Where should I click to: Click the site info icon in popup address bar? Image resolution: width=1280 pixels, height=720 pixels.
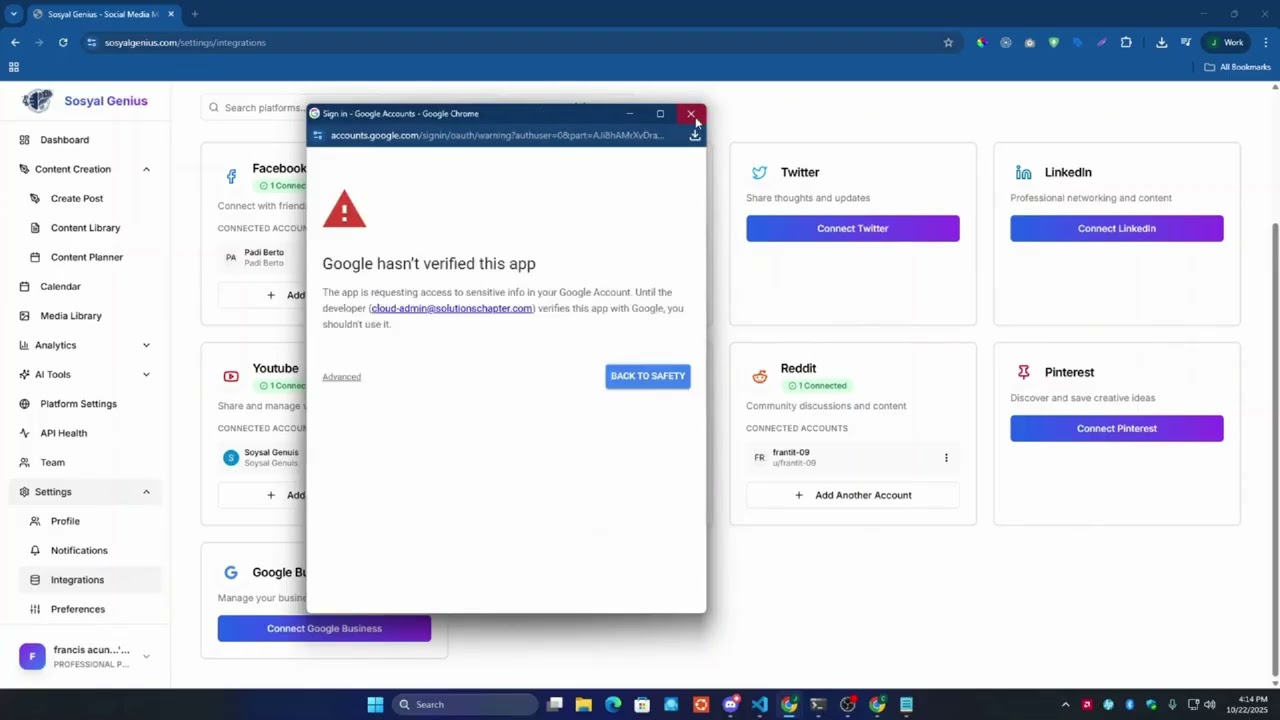coord(318,135)
